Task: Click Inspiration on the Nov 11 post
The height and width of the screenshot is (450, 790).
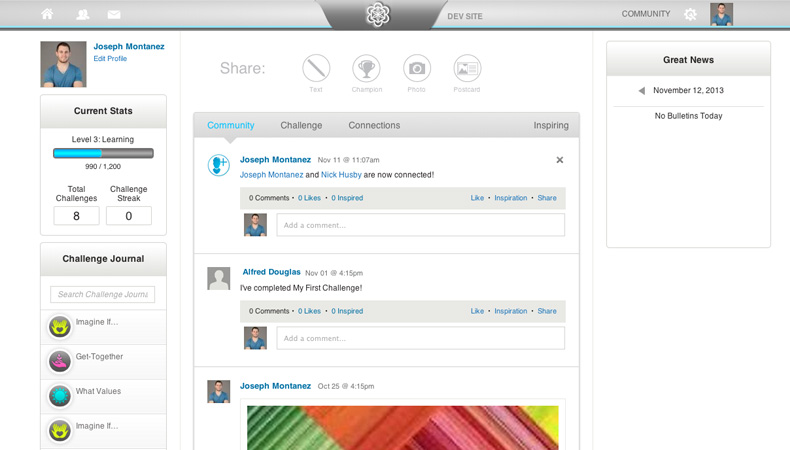Action: [510, 198]
